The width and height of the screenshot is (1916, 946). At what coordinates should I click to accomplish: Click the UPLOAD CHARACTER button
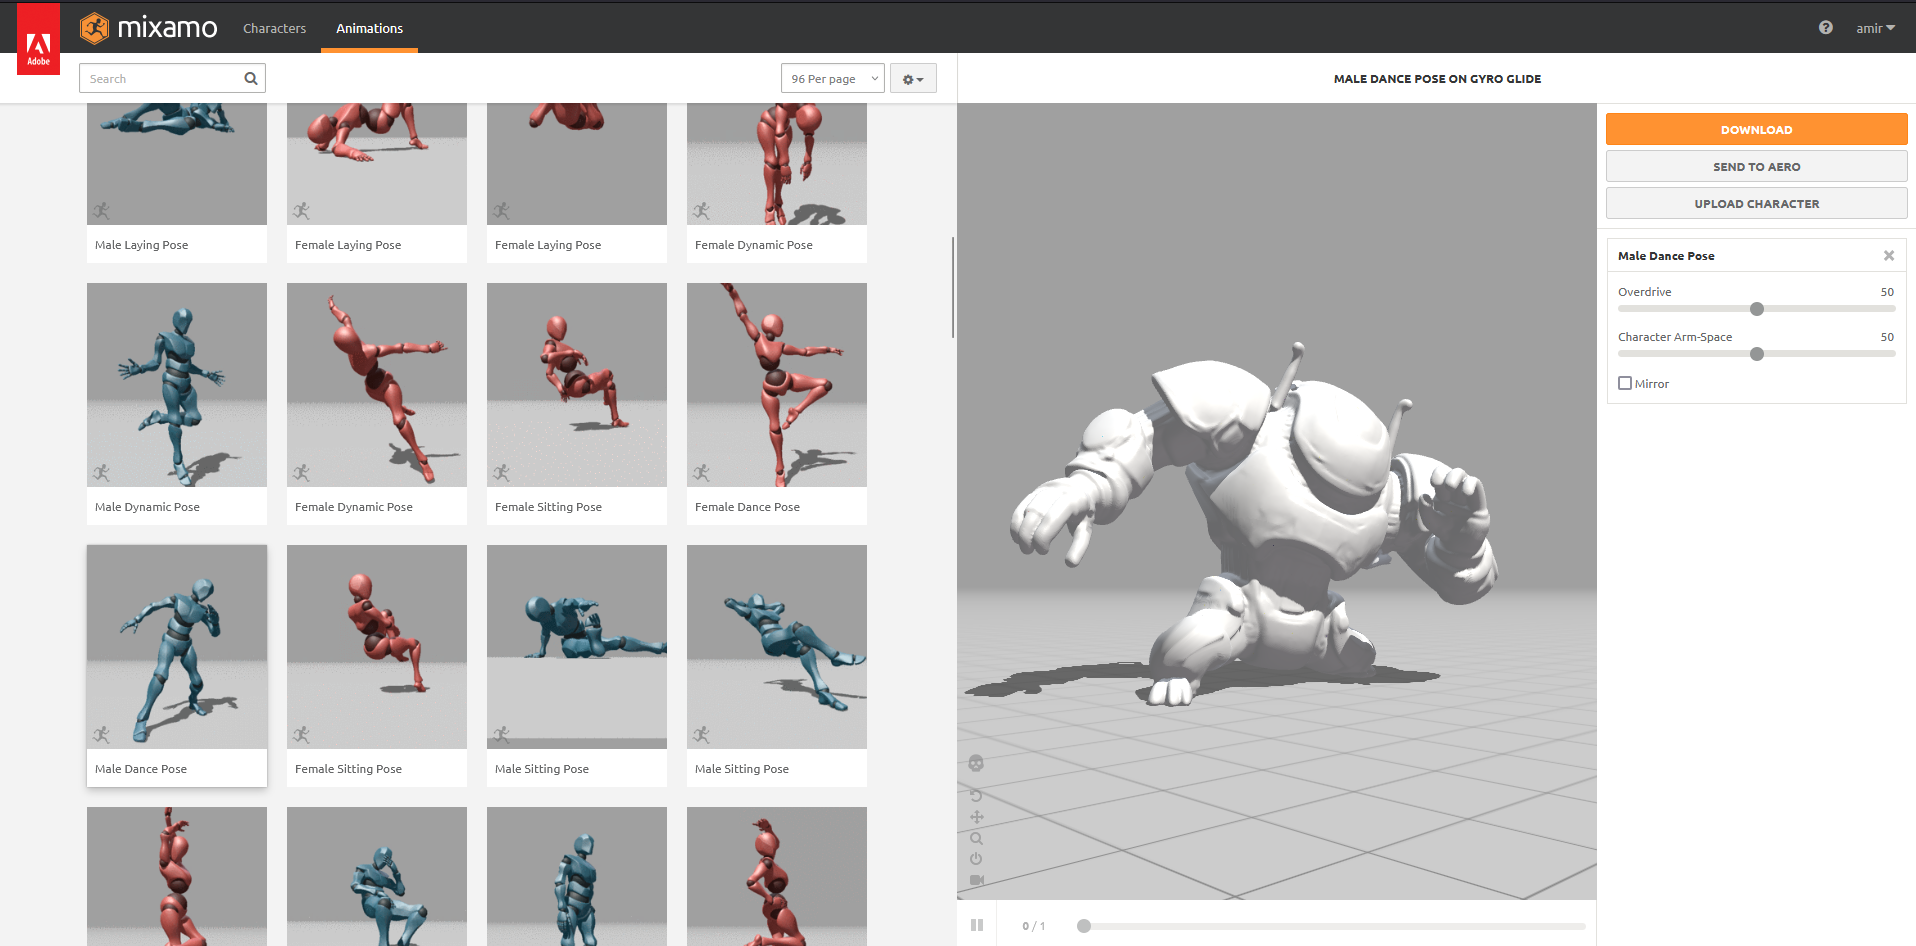(1756, 203)
